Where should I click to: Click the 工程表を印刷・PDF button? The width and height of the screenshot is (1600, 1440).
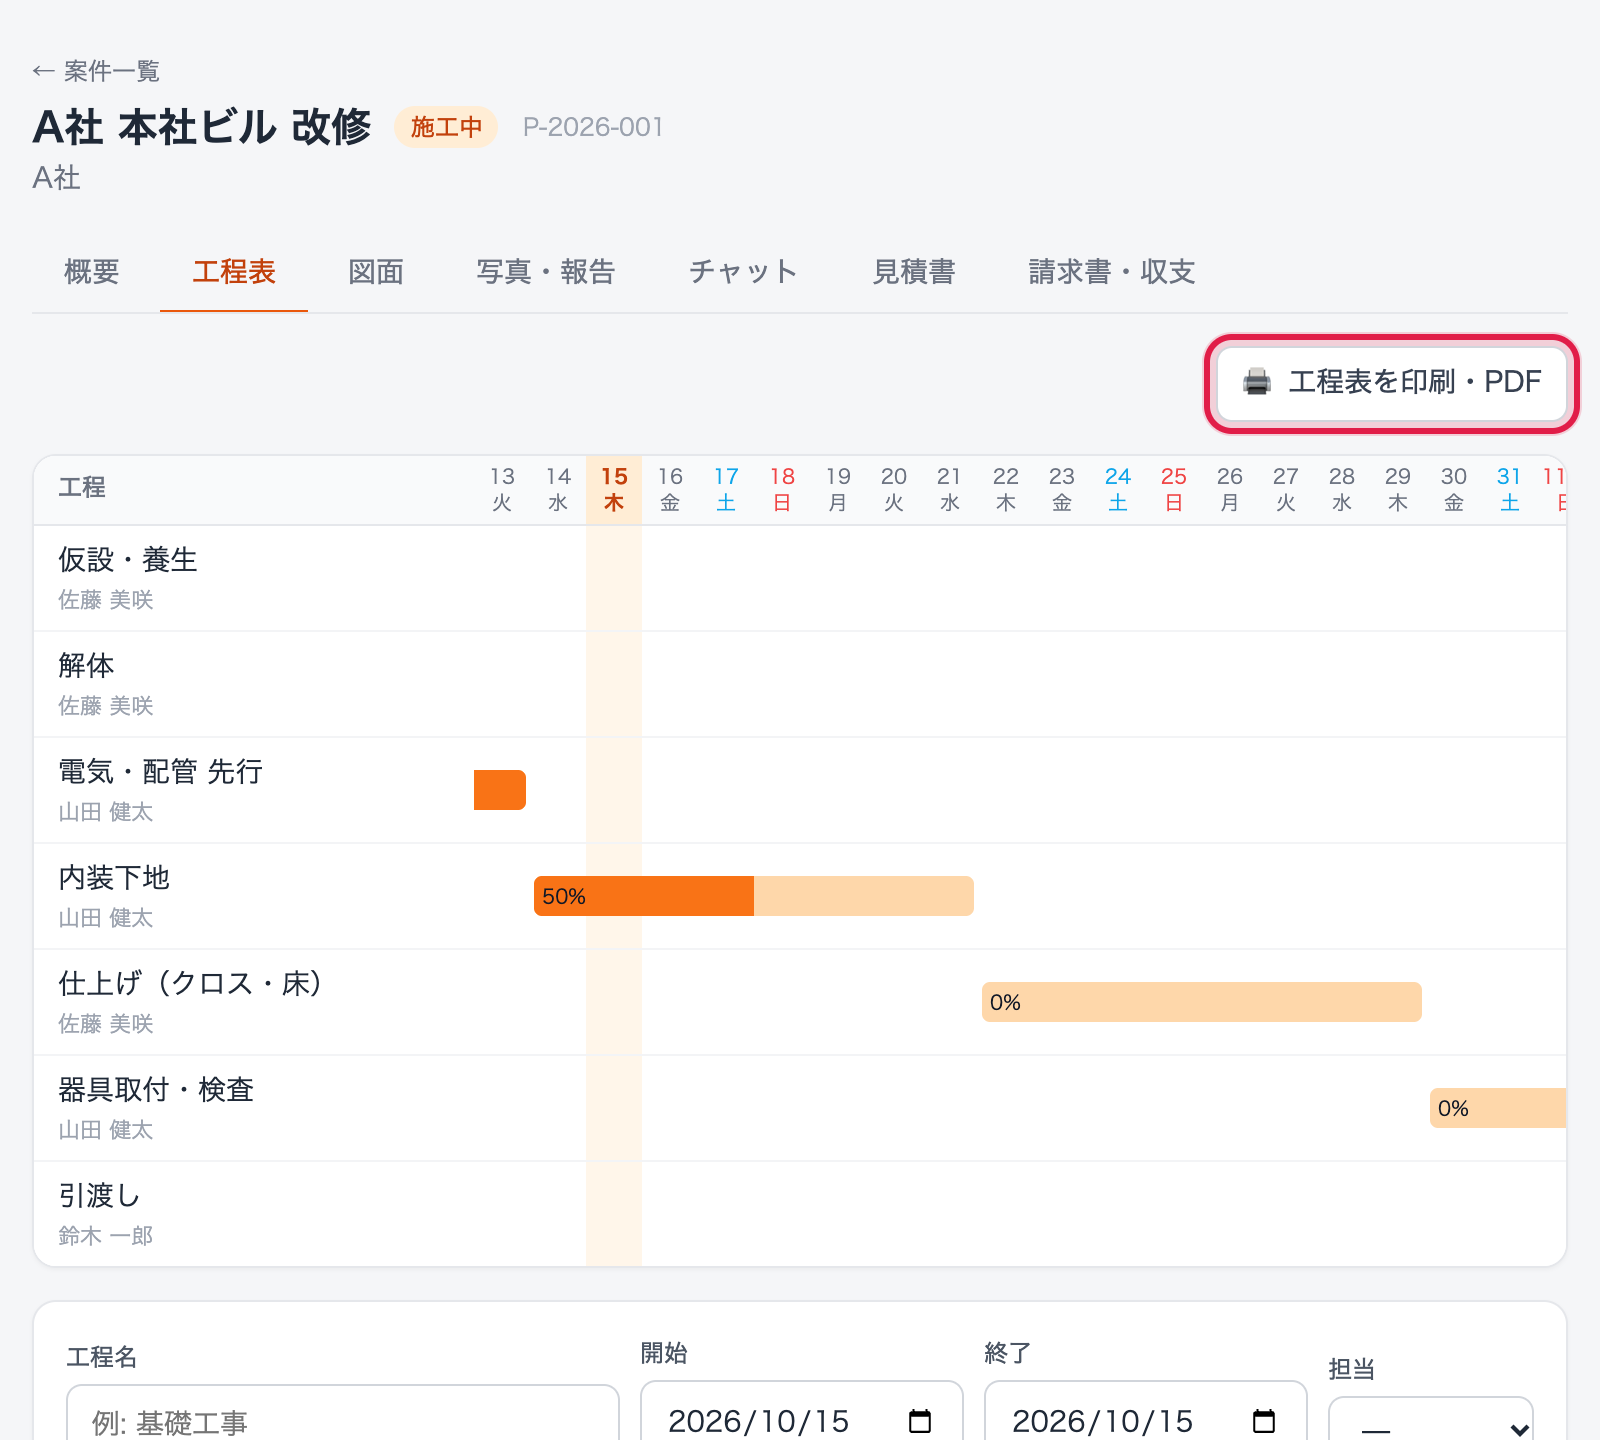pos(1392,383)
